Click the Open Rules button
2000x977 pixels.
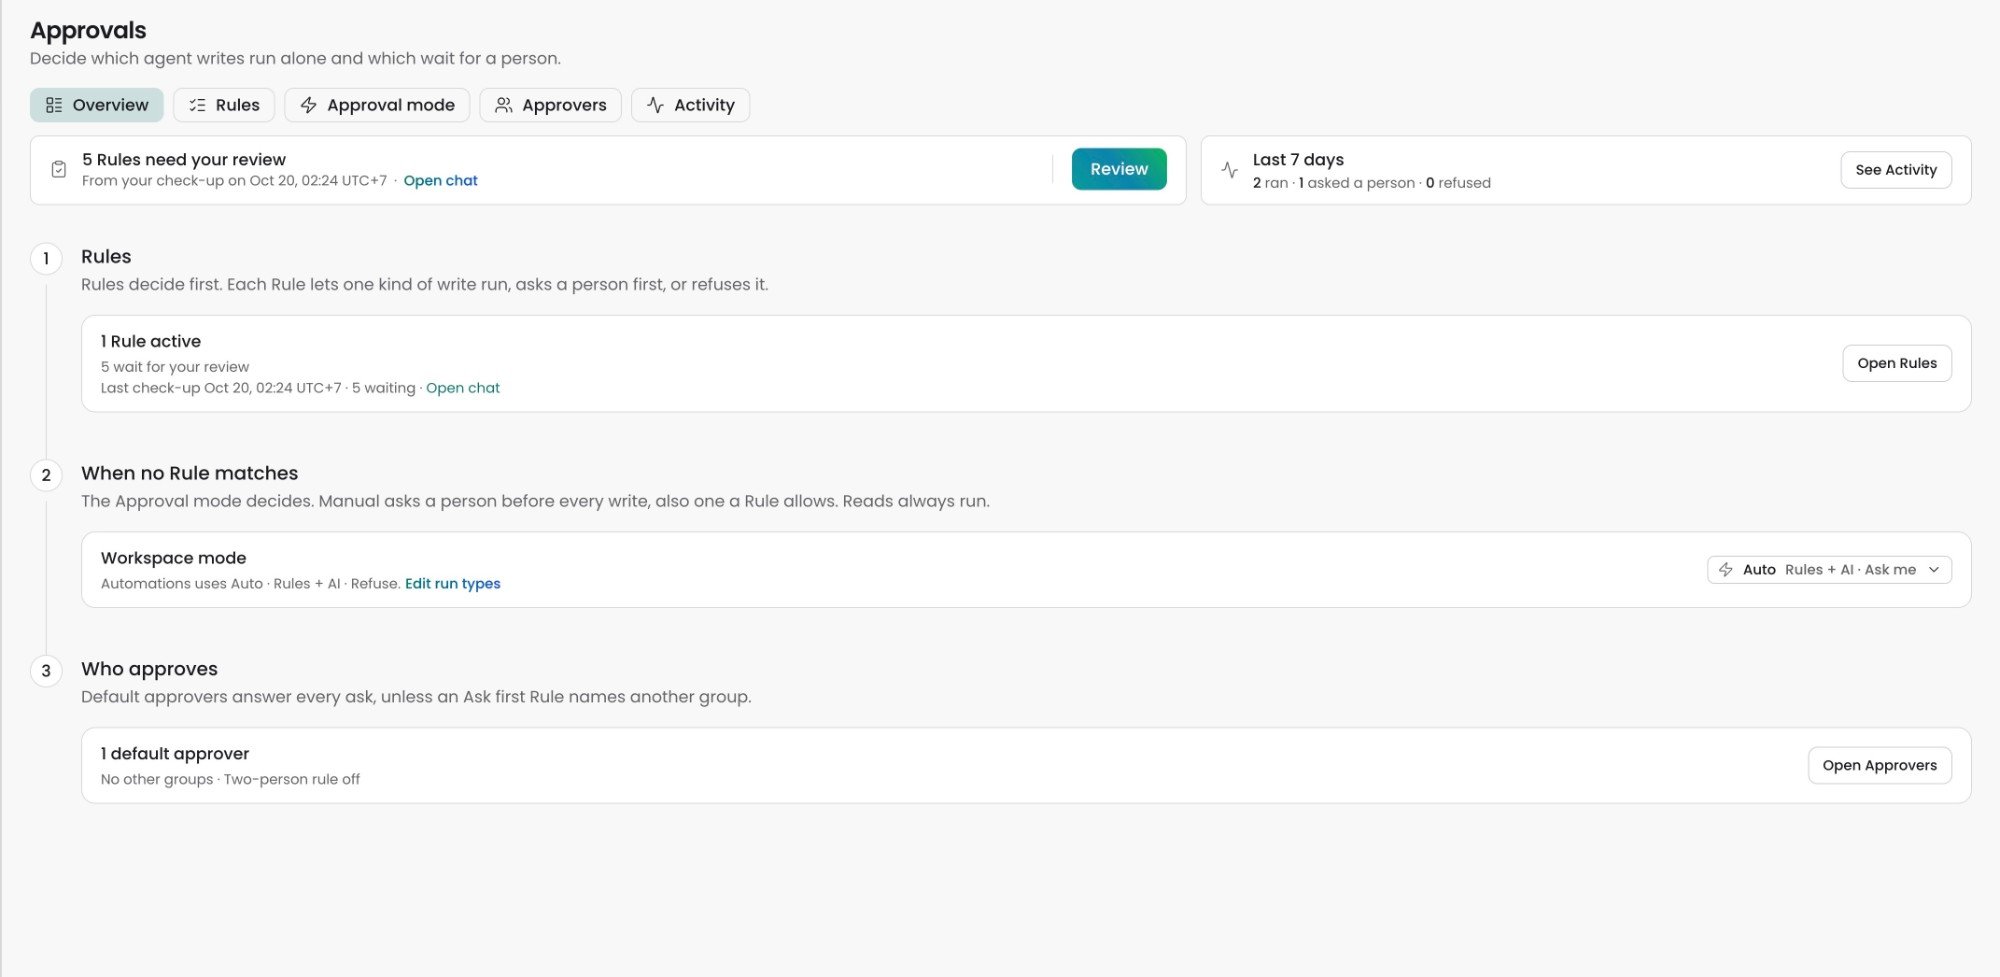[x=1897, y=363]
